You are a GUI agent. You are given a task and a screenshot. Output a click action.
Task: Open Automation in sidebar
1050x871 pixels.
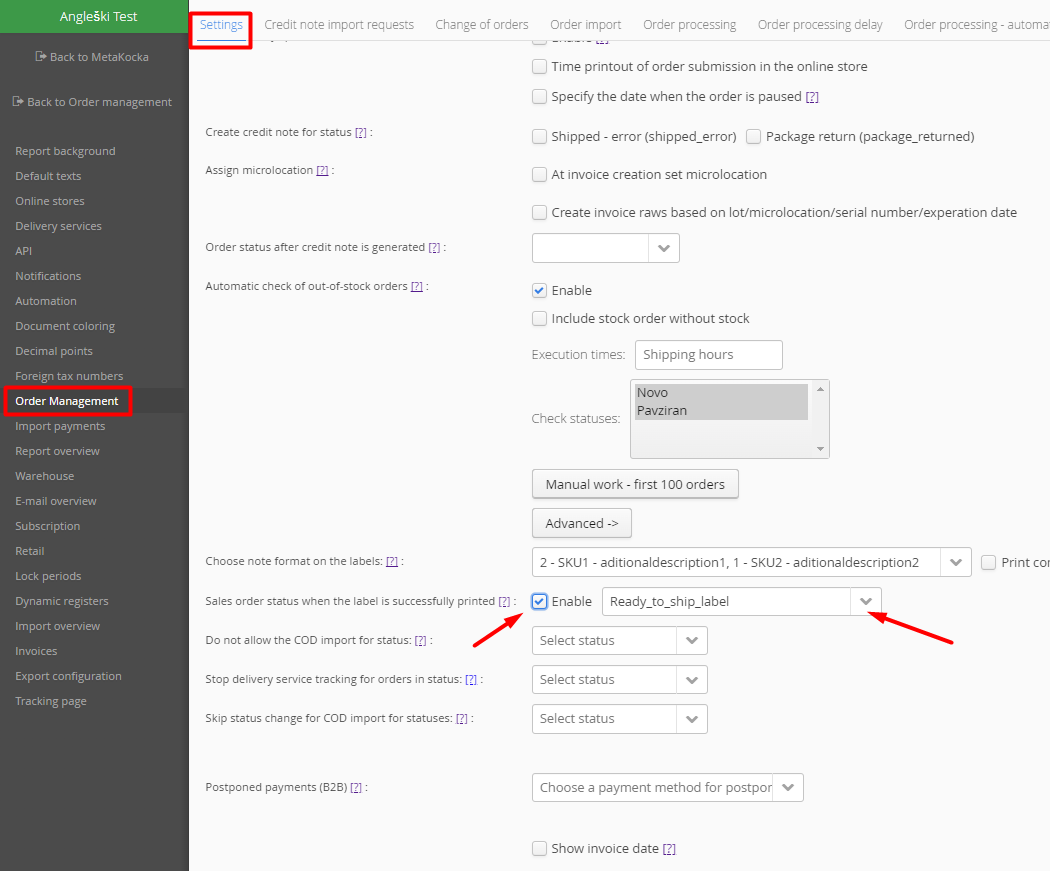click(46, 301)
